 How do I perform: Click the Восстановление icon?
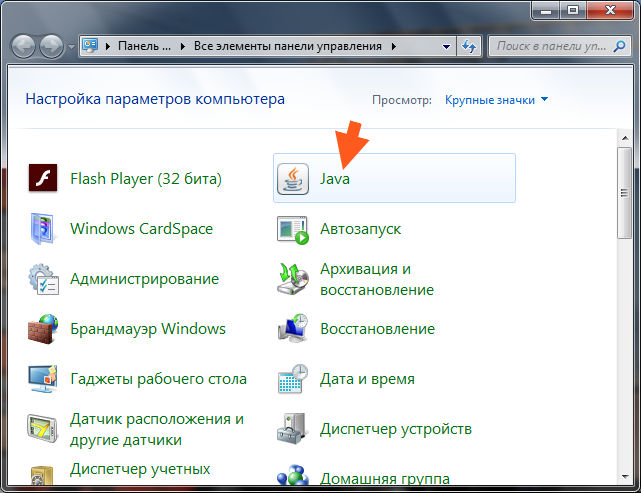pyautogui.click(x=293, y=329)
